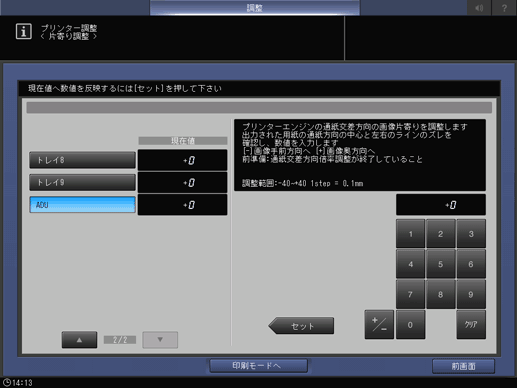Apply the value with セット button
This screenshot has height=388, width=517.
[301, 326]
